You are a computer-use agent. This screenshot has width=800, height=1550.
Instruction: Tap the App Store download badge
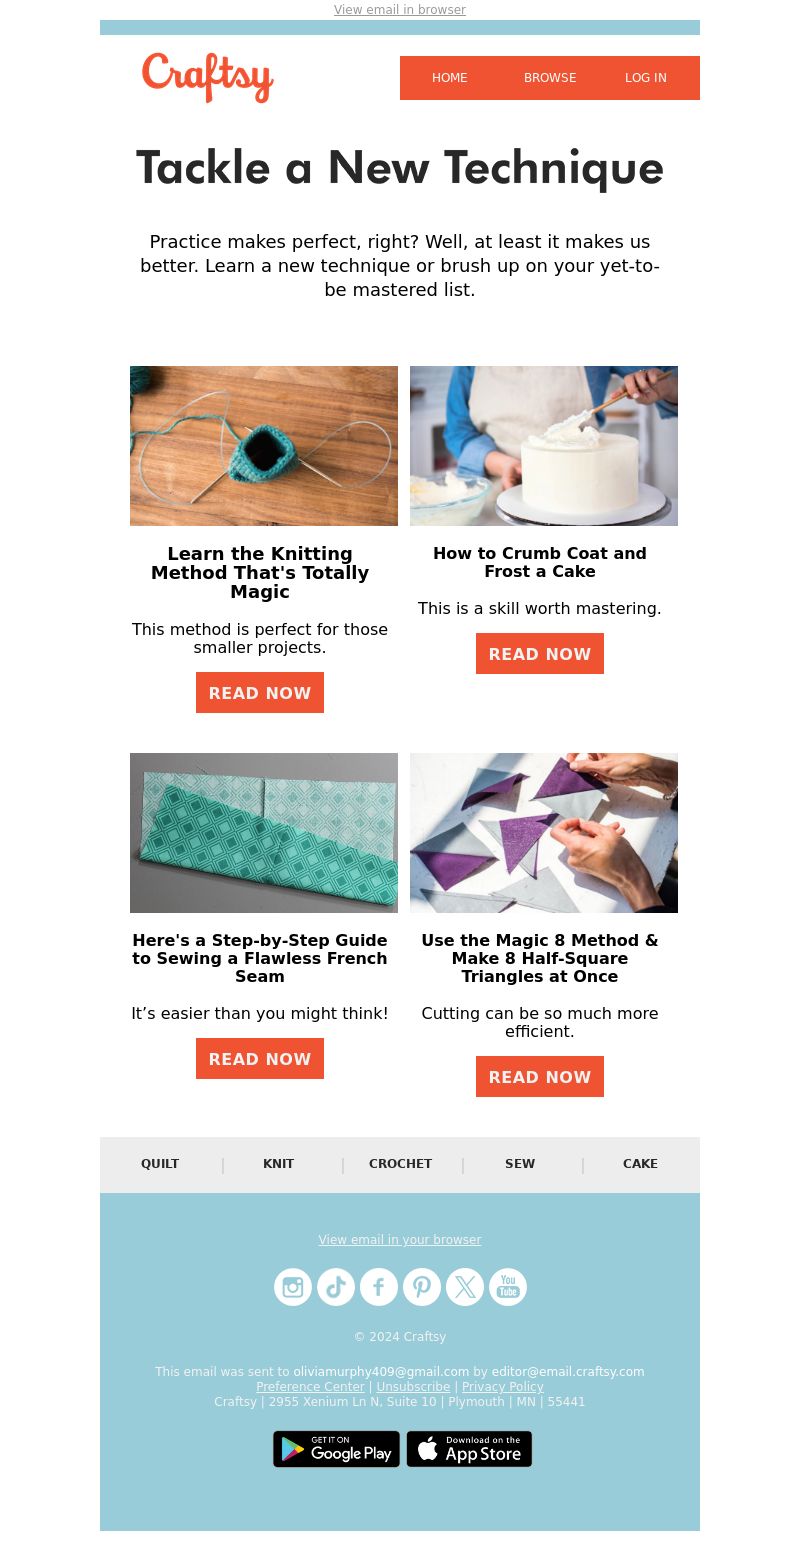[x=469, y=1449]
